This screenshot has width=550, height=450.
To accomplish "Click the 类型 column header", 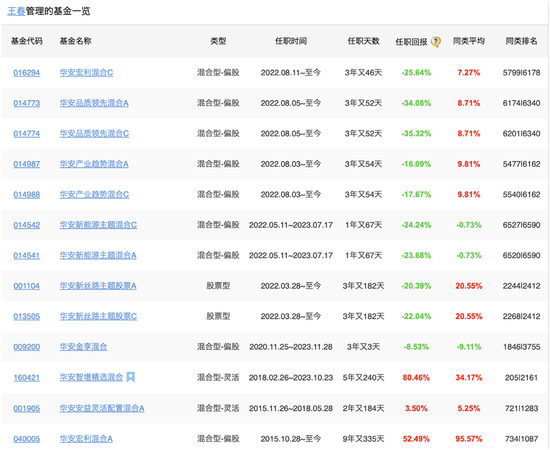I will tap(218, 41).
